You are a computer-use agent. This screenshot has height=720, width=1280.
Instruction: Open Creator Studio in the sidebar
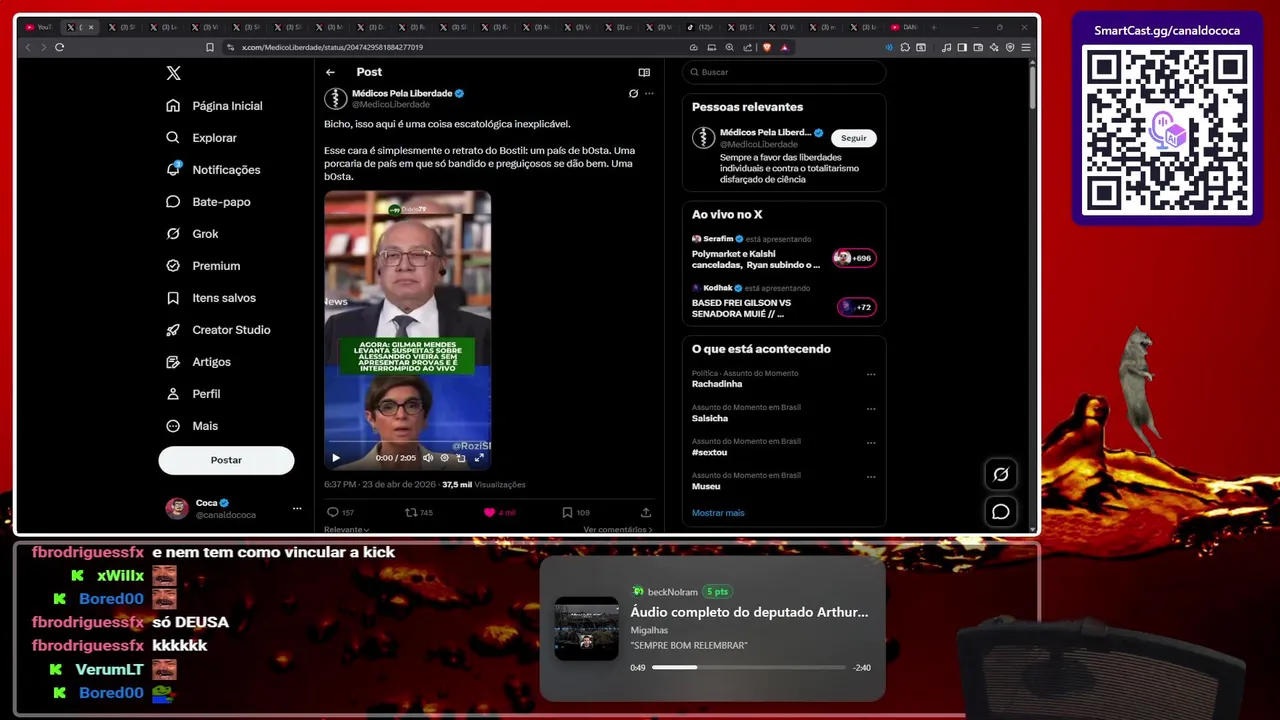[x=218, y=330]
